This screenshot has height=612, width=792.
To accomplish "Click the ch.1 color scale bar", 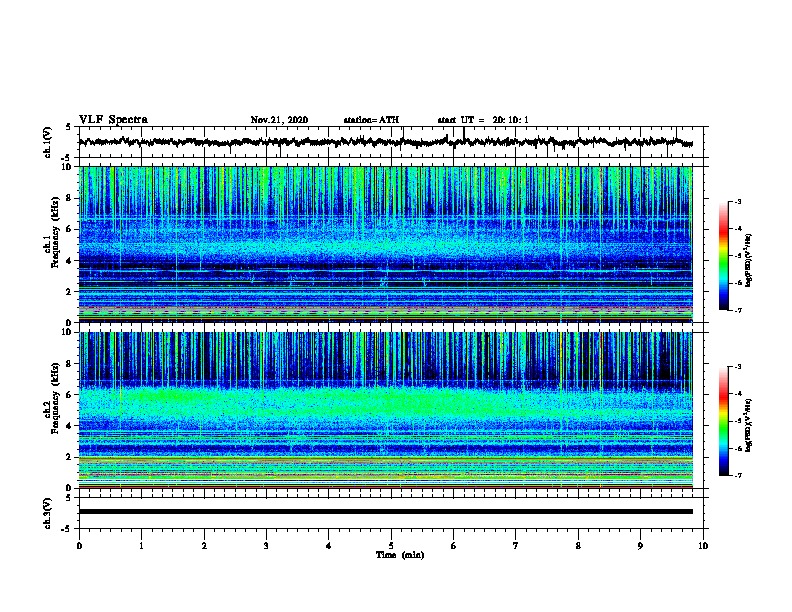I will (724, 256).
